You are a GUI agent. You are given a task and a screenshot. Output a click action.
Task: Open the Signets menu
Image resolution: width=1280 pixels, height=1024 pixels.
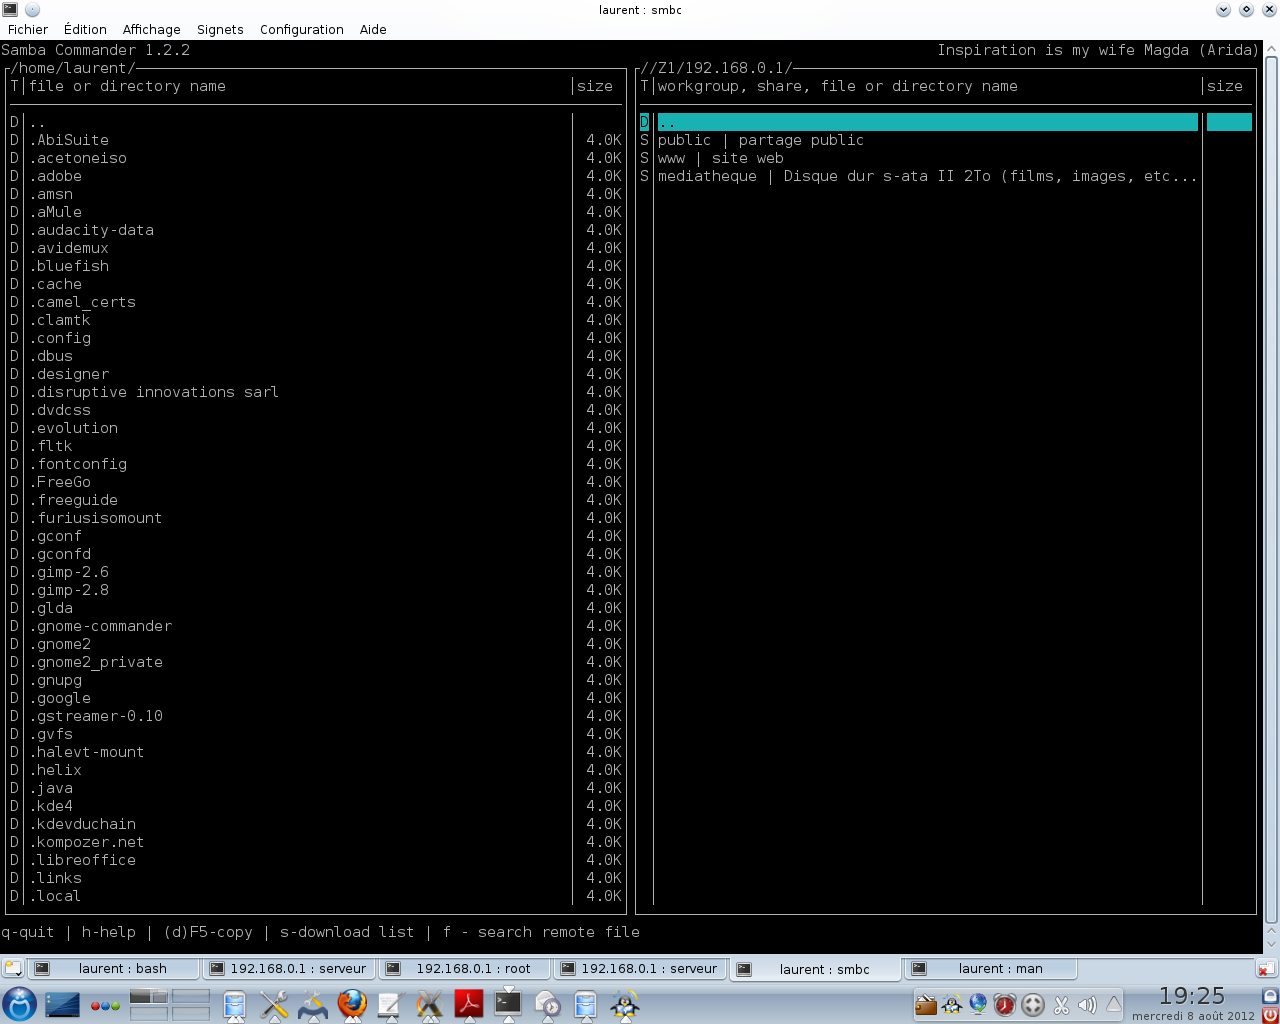(220, 29)
